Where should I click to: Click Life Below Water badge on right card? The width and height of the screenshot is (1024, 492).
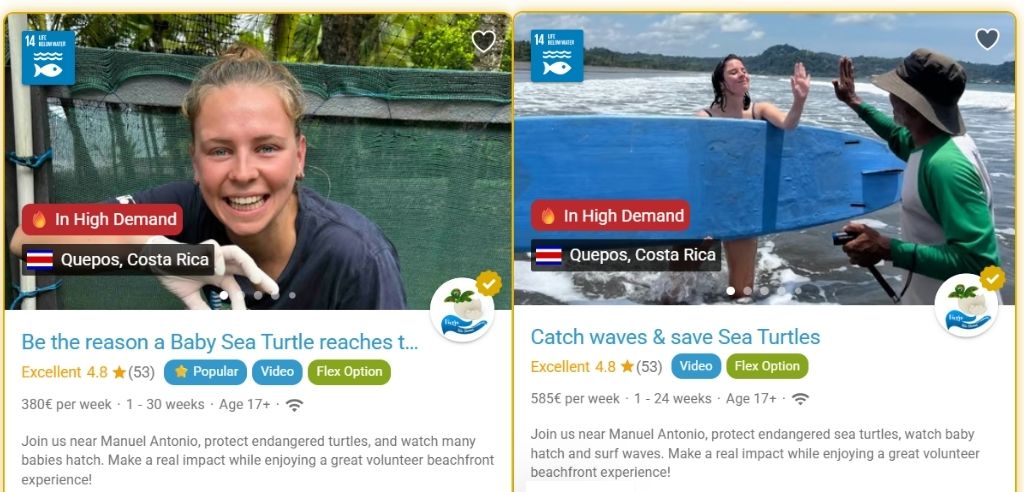557,56
